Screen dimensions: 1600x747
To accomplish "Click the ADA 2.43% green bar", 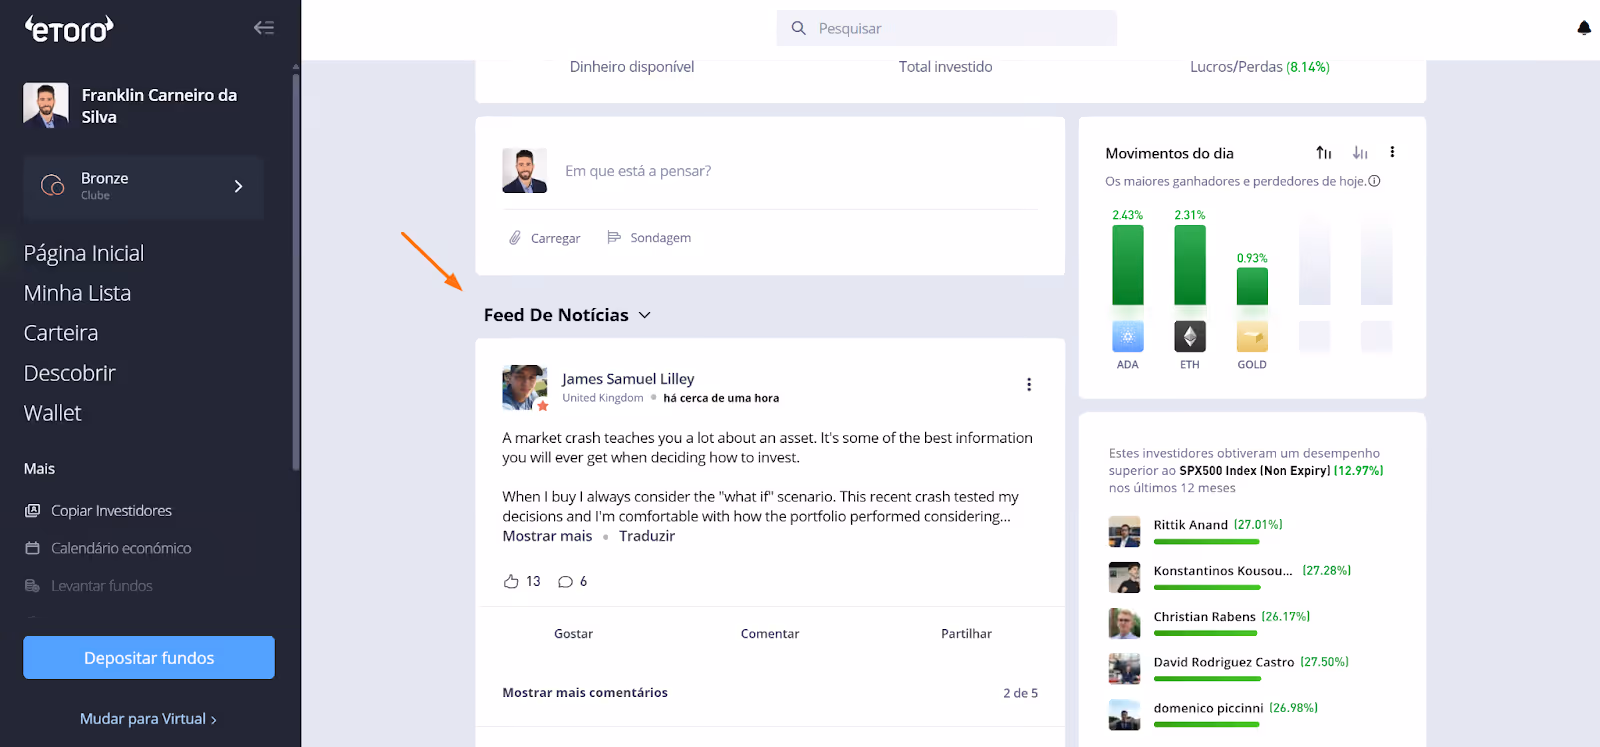I will tap(1128, 265).
